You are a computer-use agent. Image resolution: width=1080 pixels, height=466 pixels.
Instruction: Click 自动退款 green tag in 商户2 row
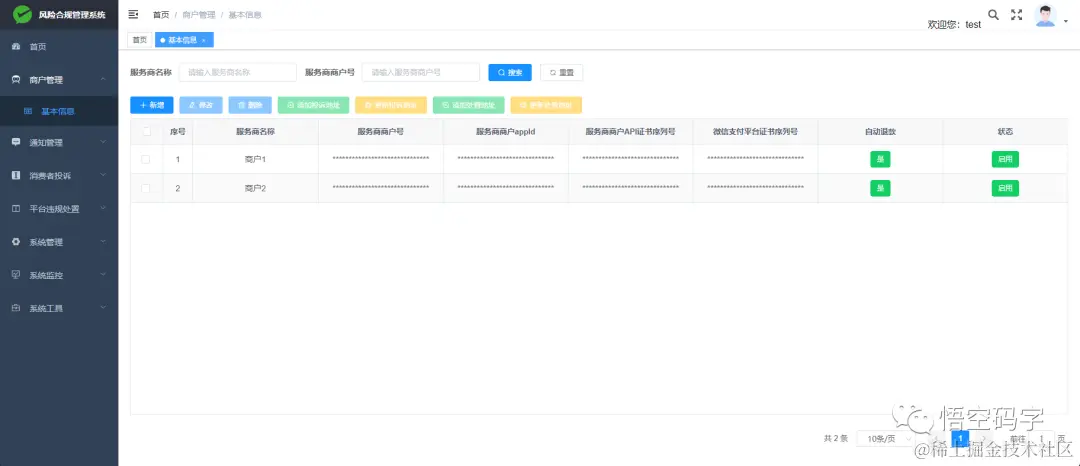point(880,188)
